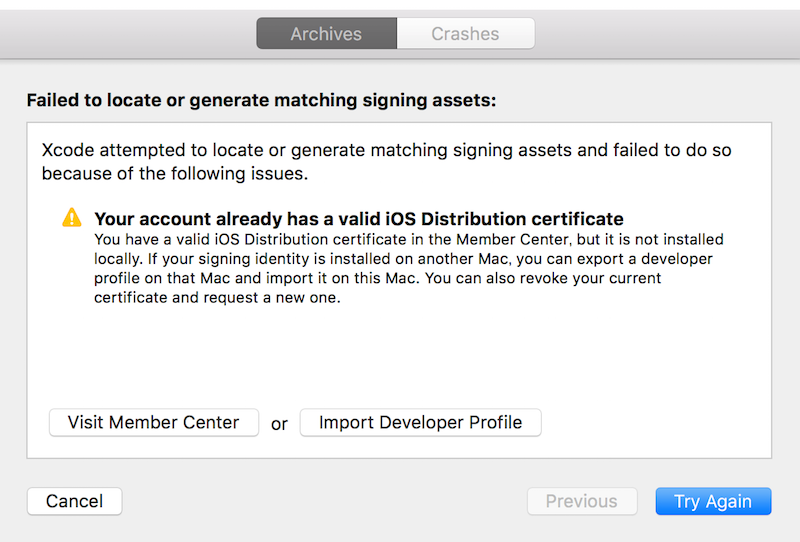Click the bold iOS Distribution certificate title
Image resolution: width=800 pixels, height=542 pixels.
click(358, 219)
